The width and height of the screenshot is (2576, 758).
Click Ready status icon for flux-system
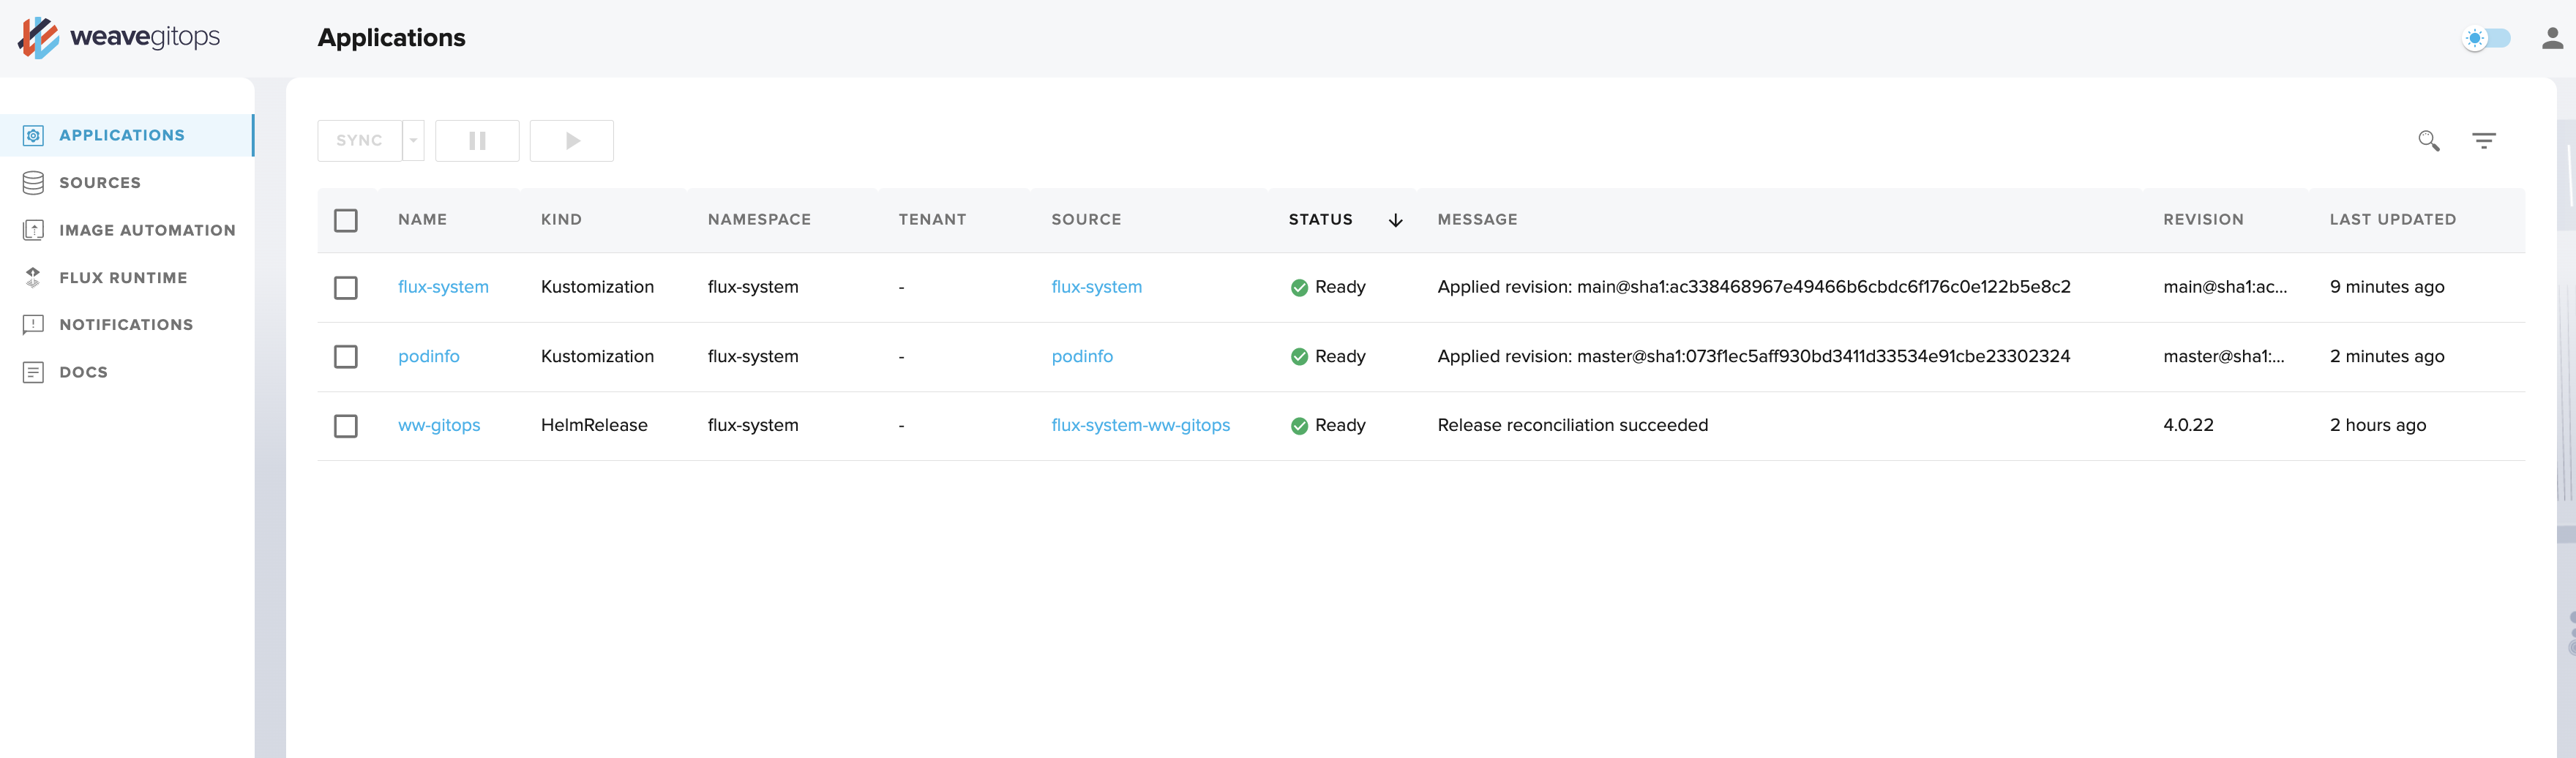tap(1299, 288)
